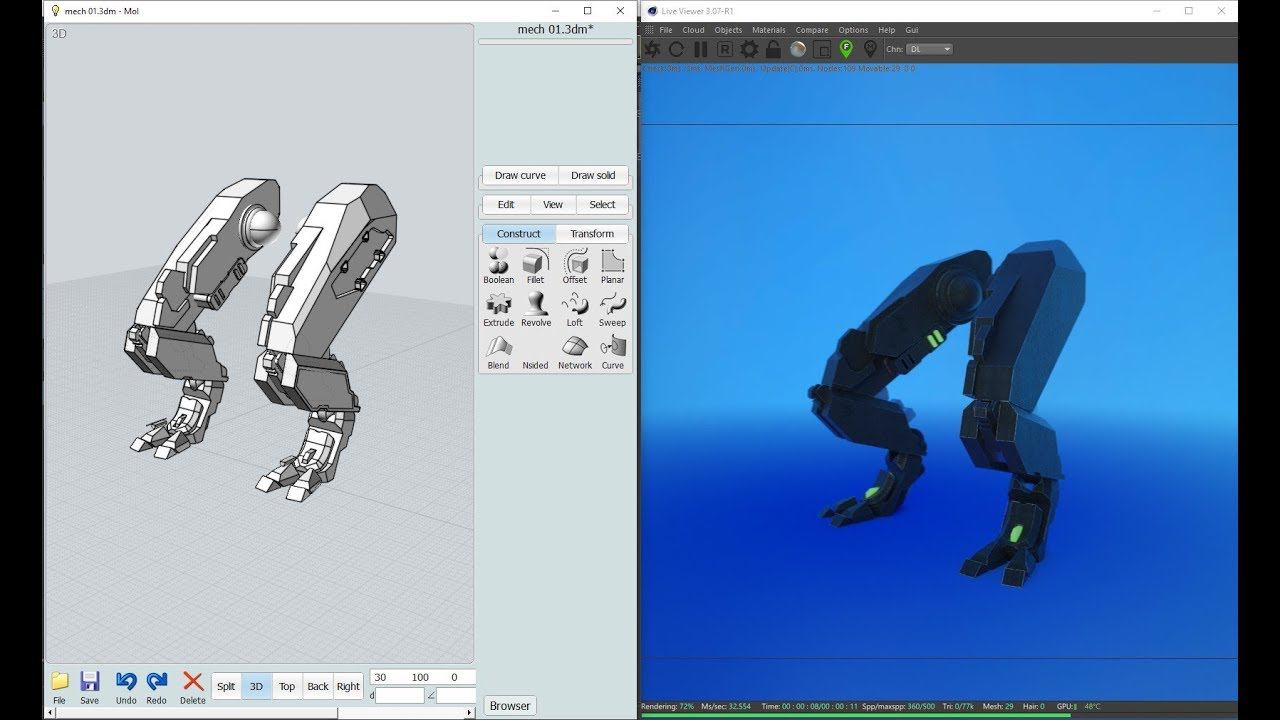Expand the Draw curve palette
The width and height of the screenshot is (1280, 720).
tap(520, 175)
